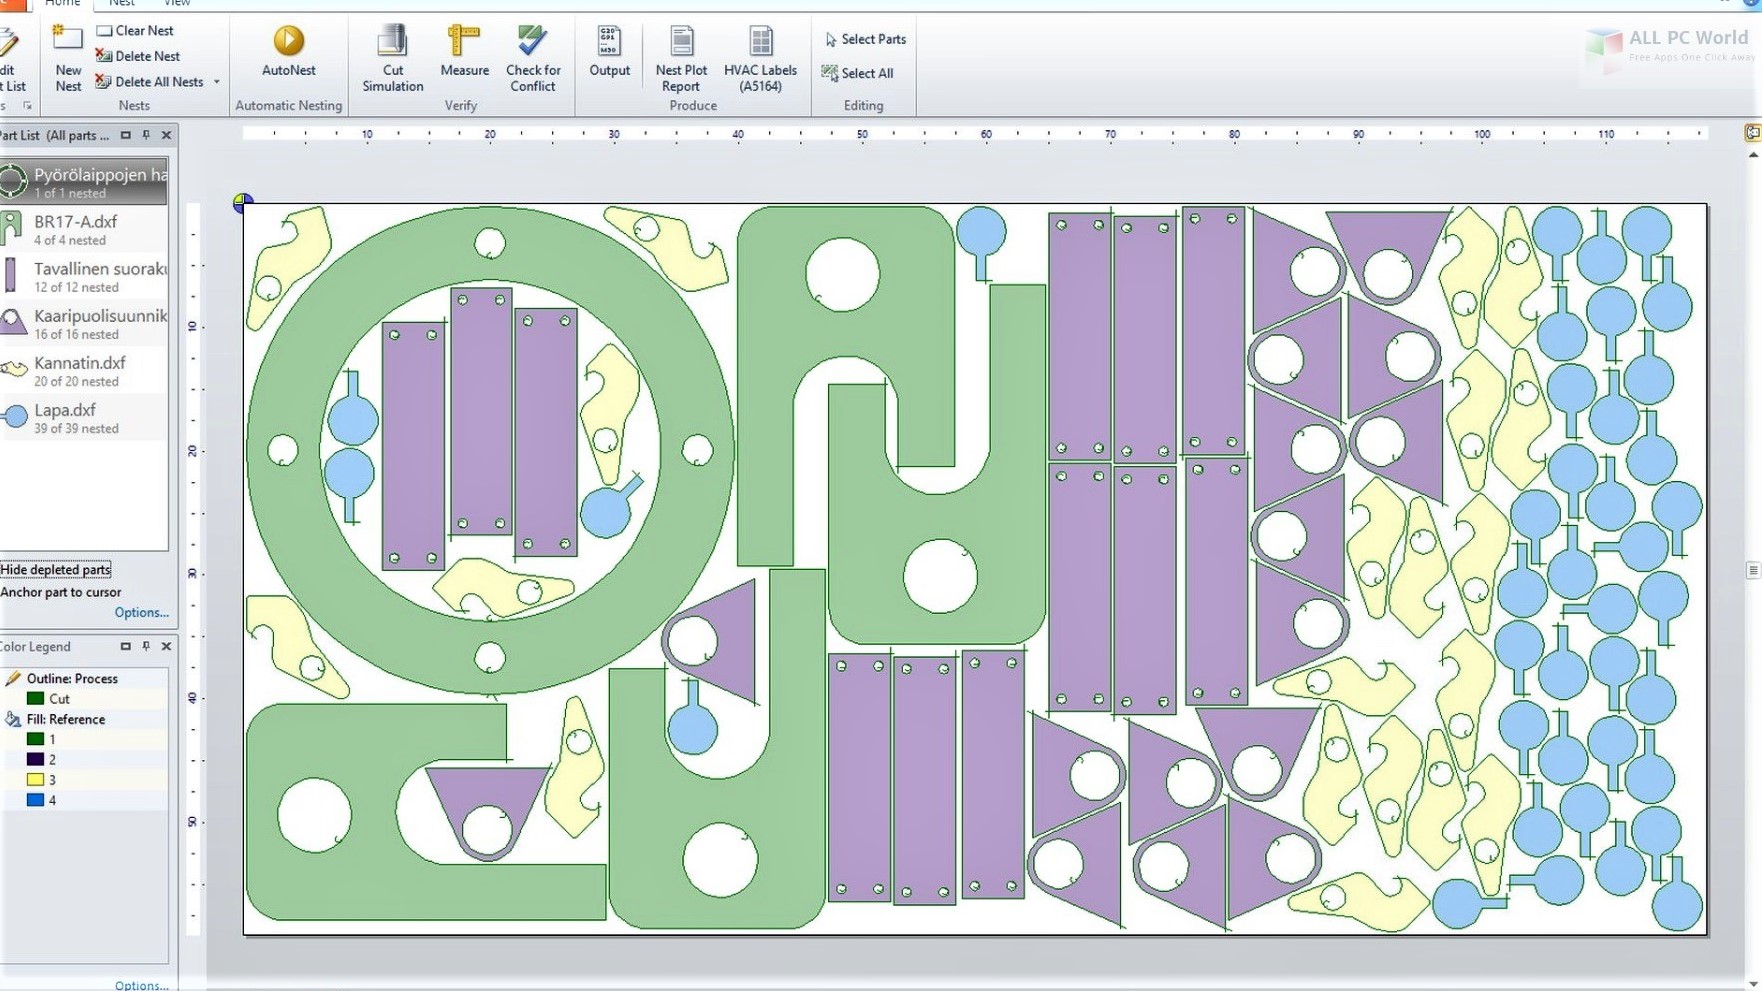Toggle Anchor part to cursor
Screen dimensions: 1762x991
[63, 592]
